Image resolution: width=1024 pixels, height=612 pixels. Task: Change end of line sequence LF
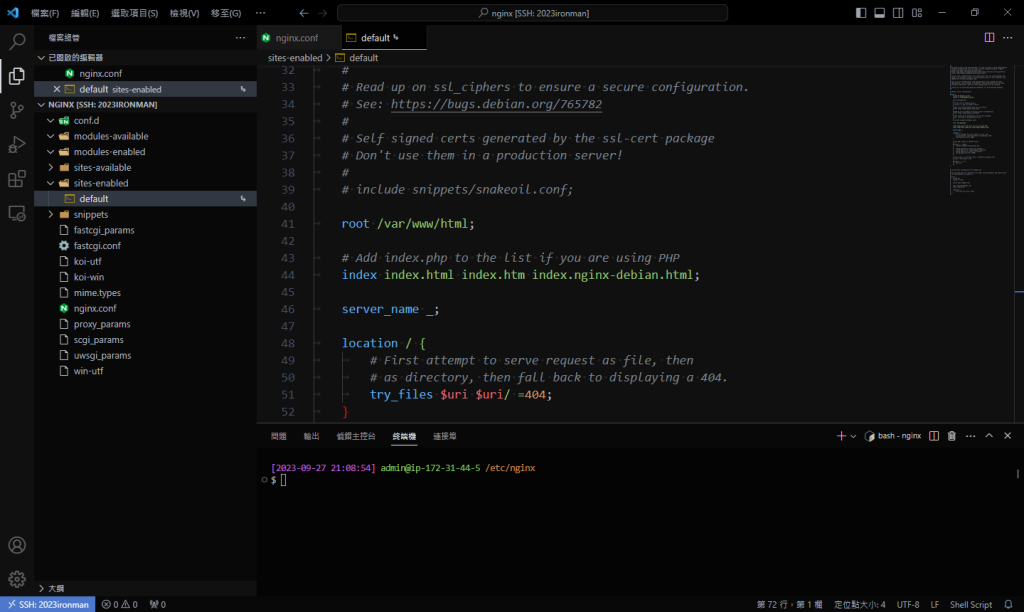pos(935,605)
